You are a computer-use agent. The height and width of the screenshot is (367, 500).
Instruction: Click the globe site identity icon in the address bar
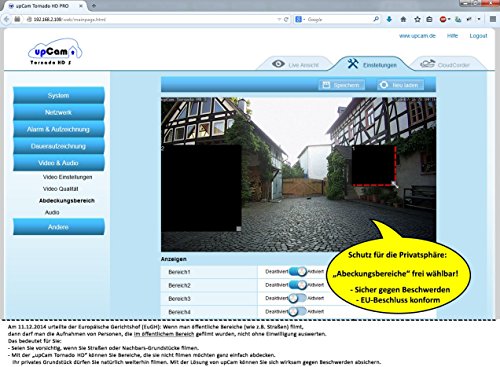tap(29, 19)
